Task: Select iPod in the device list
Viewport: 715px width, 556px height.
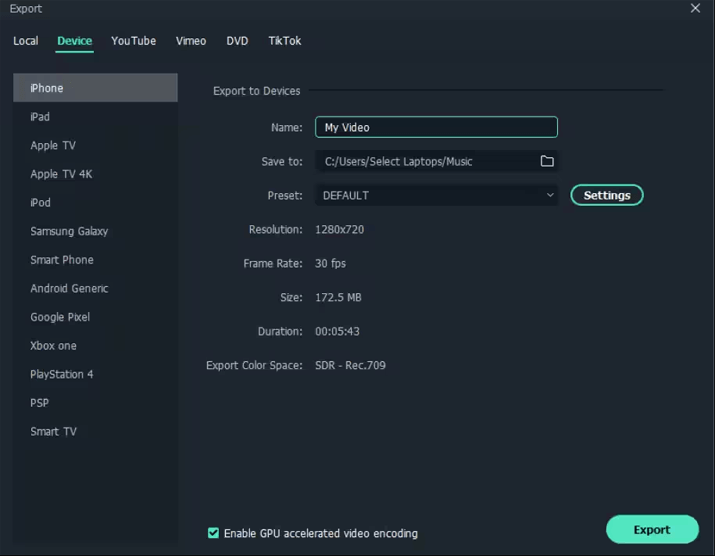Action: (x=95, y=203)
